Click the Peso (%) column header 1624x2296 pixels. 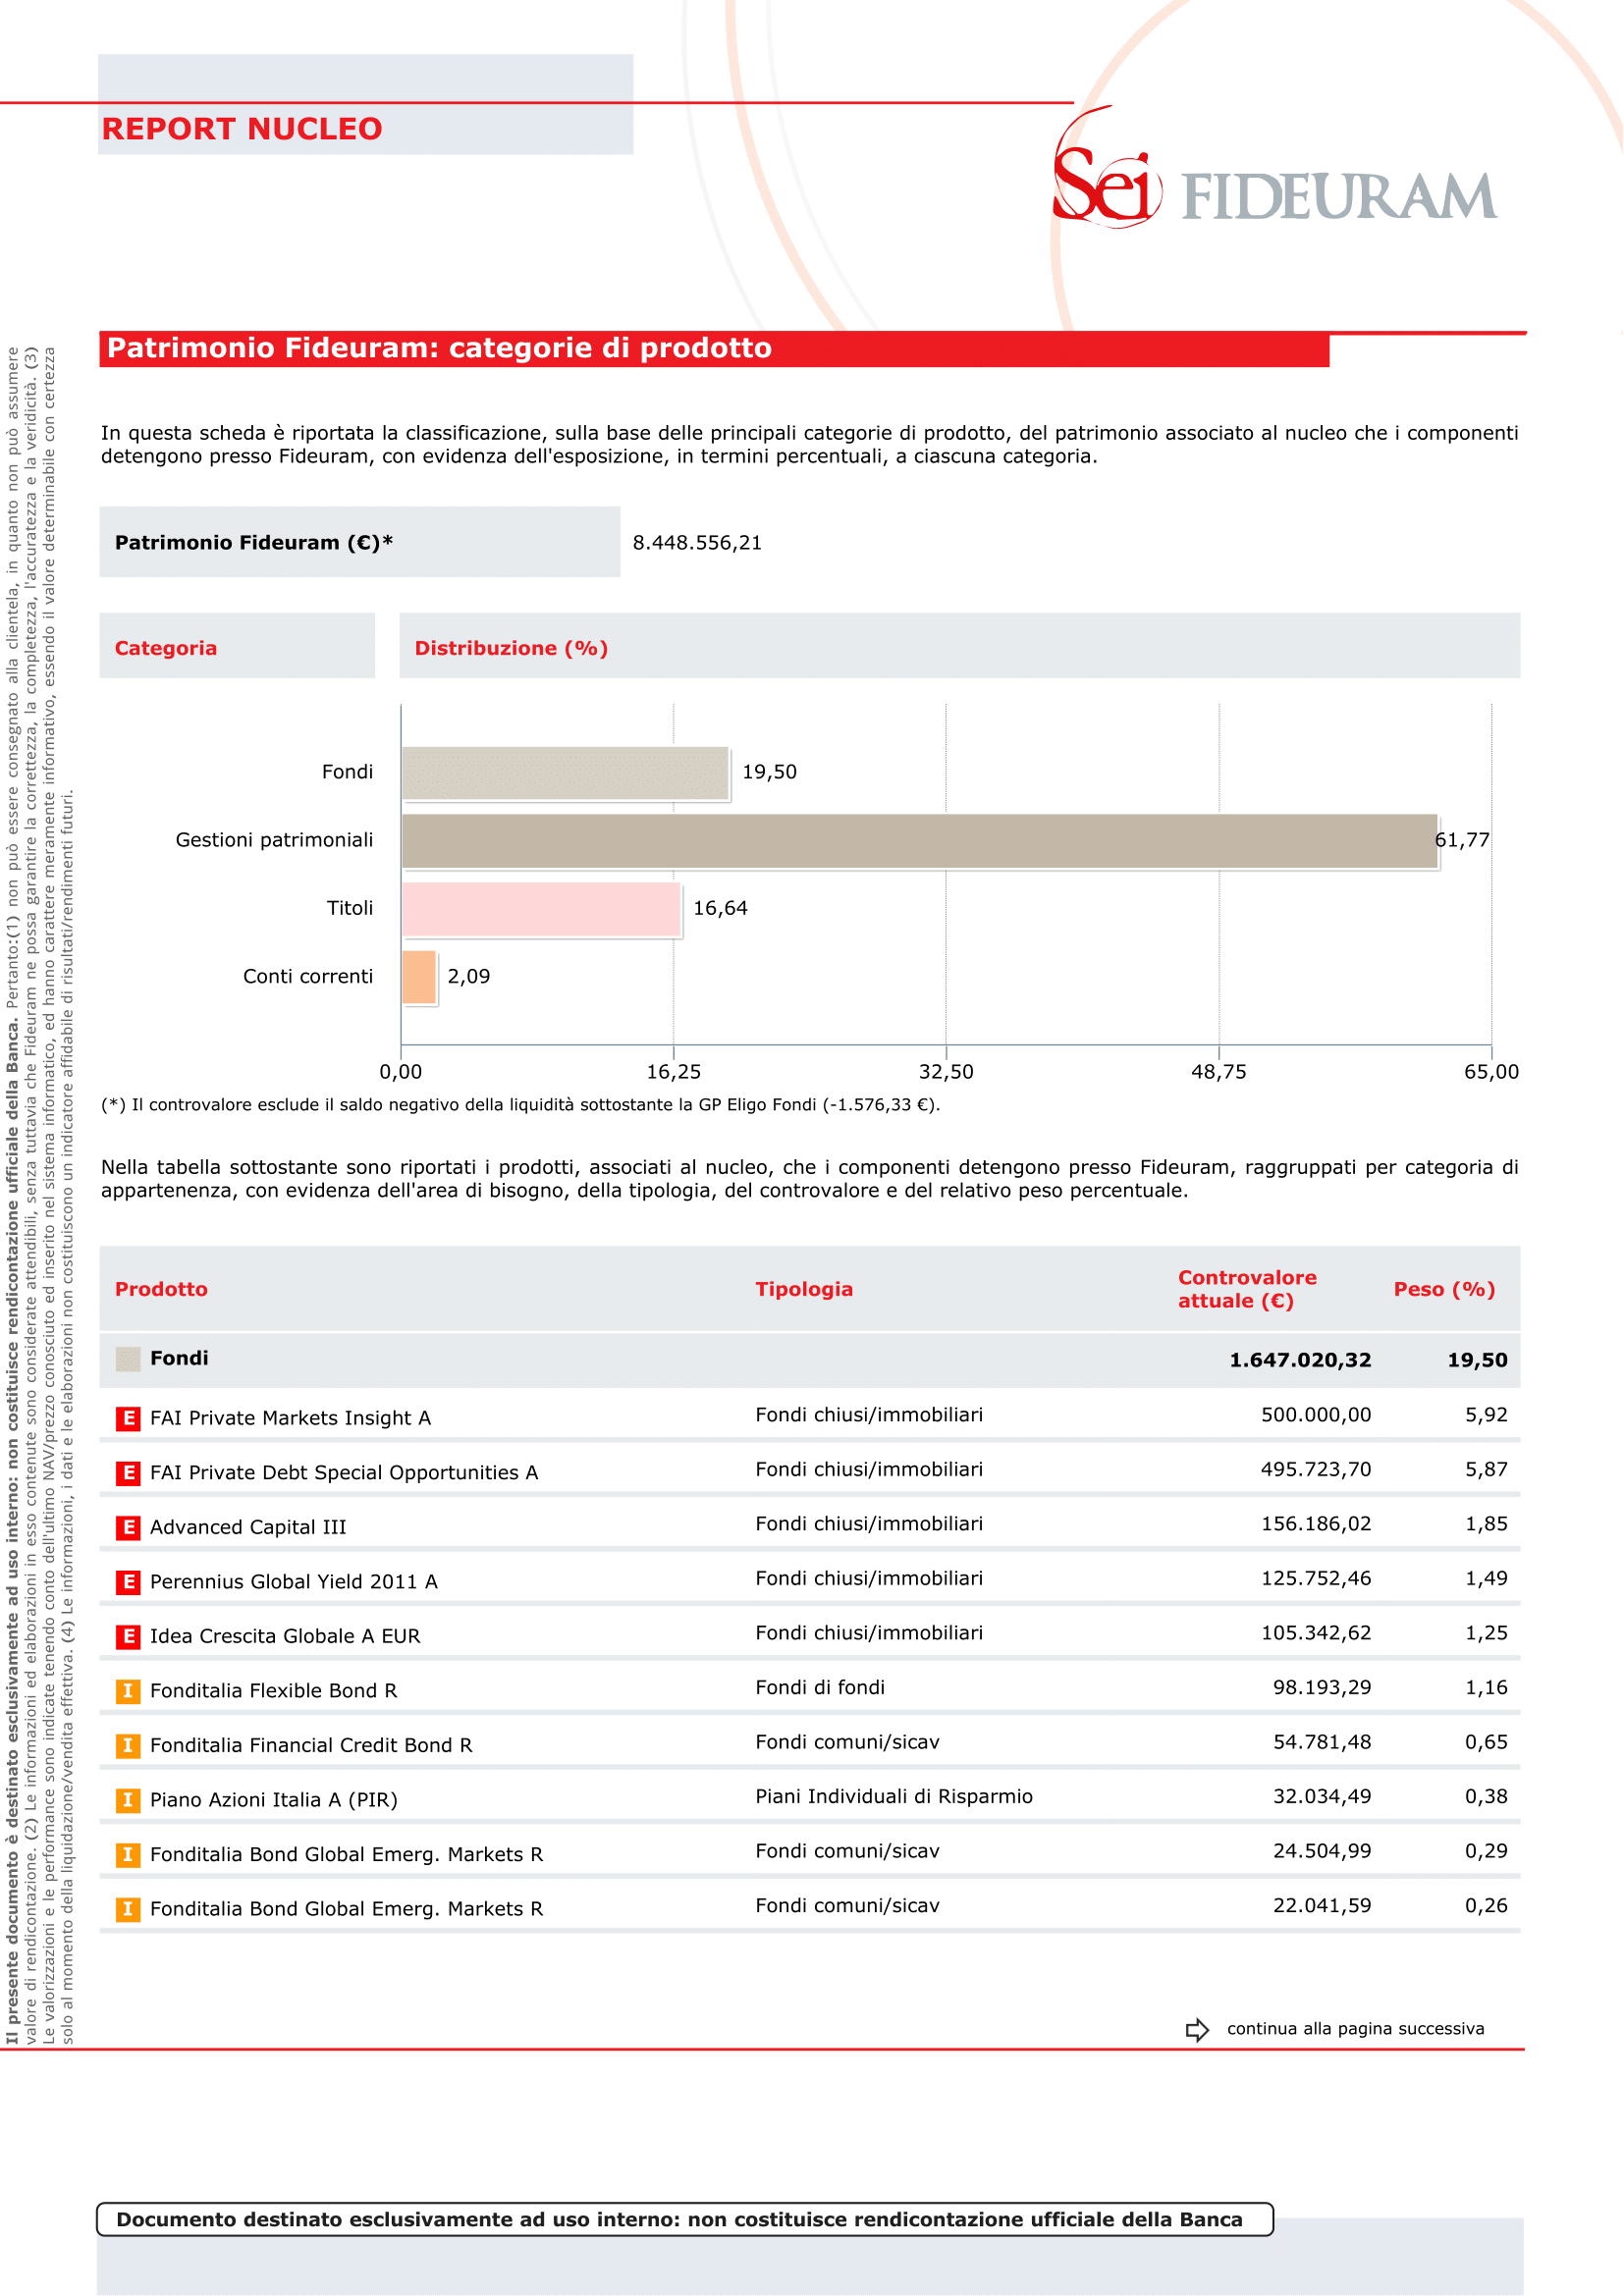tap(1444, 1289)
